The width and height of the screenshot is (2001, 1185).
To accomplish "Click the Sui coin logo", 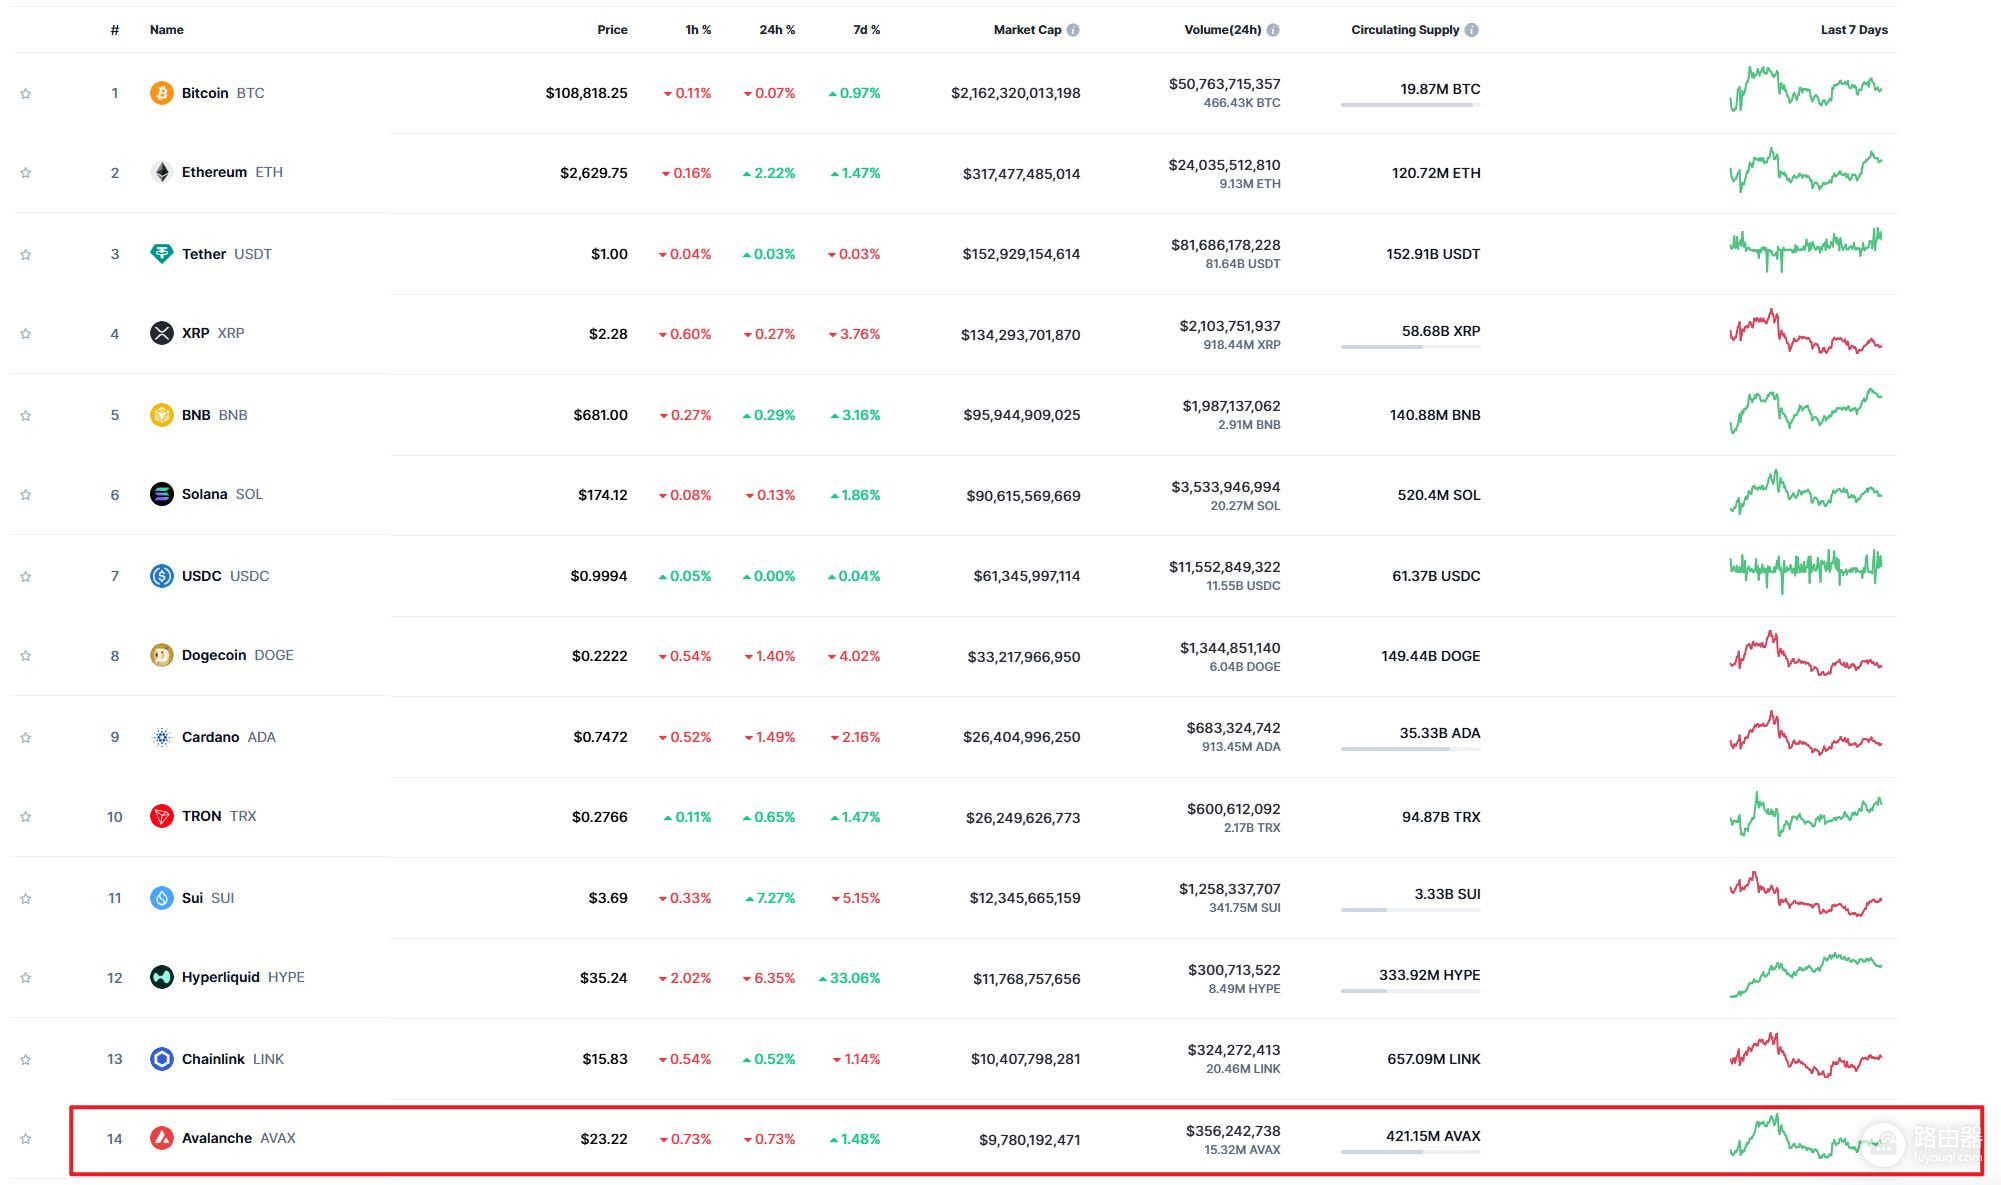I will click(x=161, y=898).
